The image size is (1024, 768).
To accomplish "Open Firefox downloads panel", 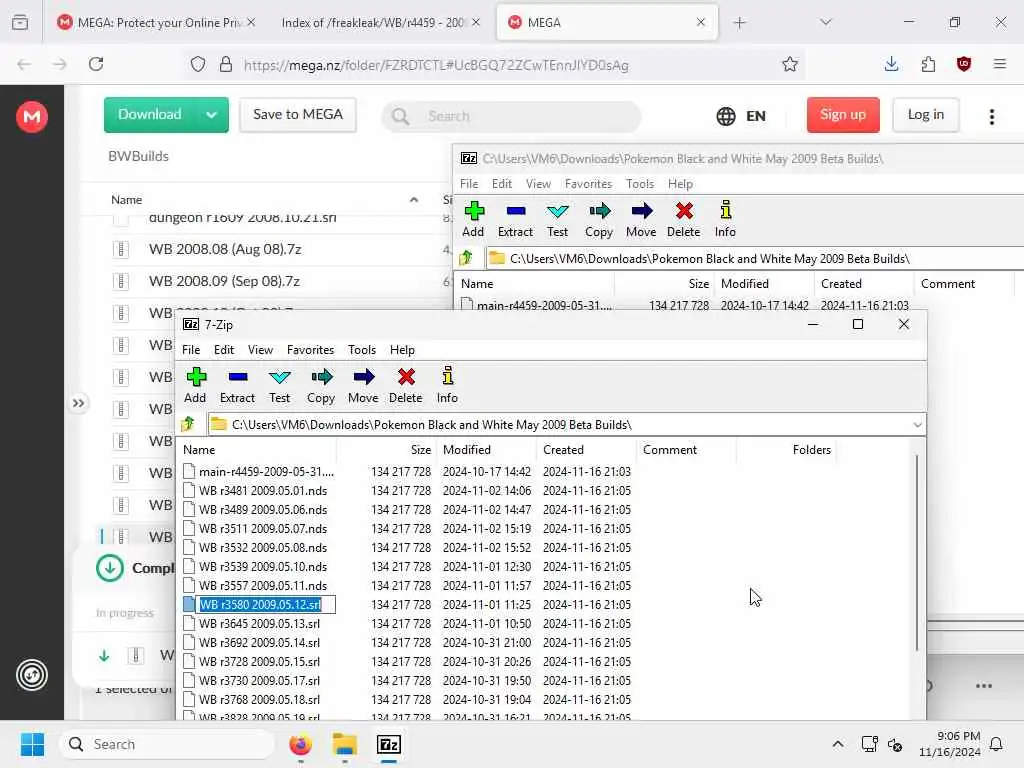I will 891,64.
